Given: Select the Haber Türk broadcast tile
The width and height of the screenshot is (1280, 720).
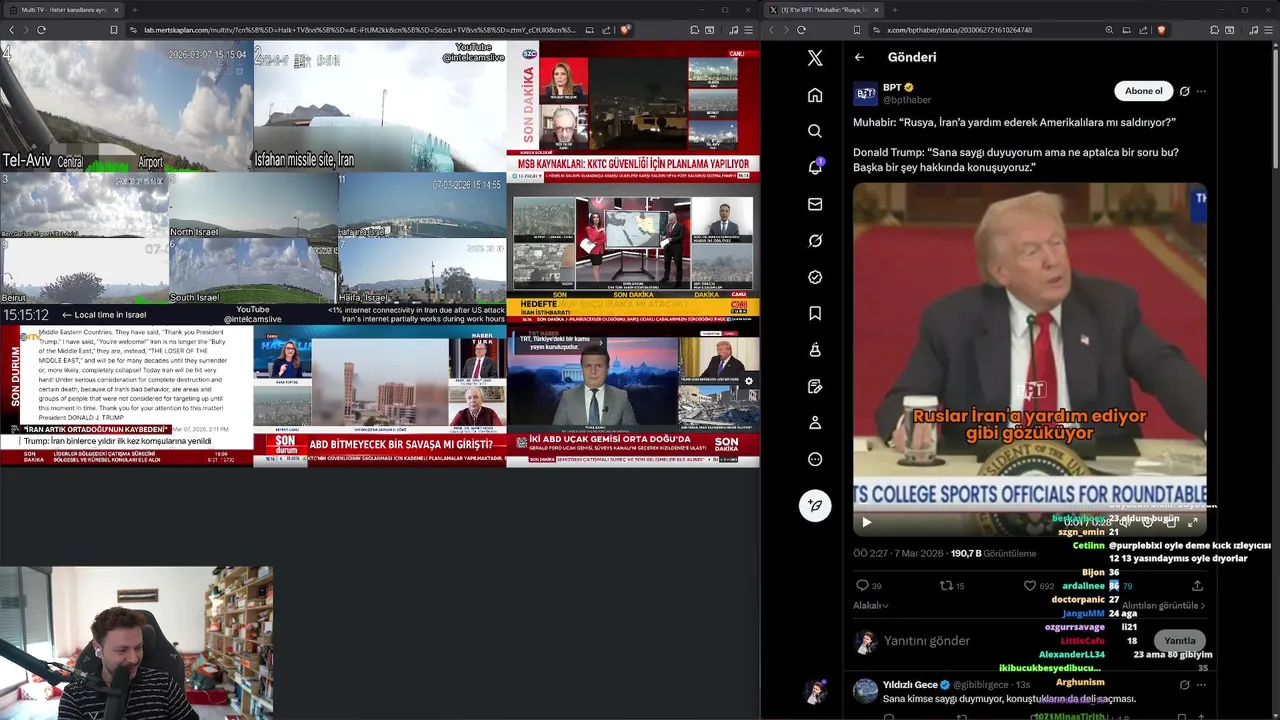Looking at the screenshot, I should [x=380, y=397].
